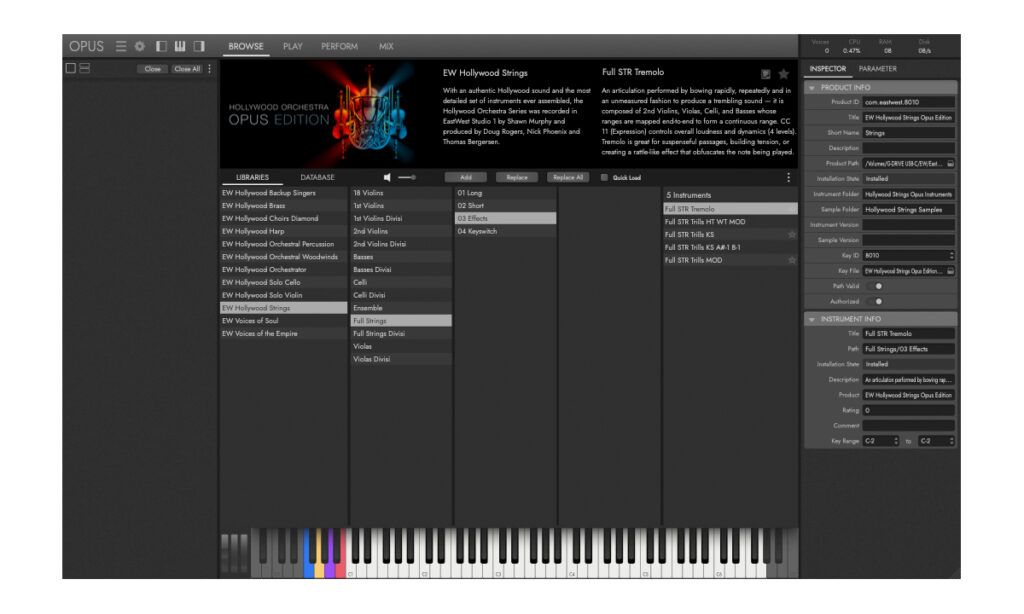
Task: Click the mod wheel strip left of keyboard
Action: pyautogui.click(x=235, y=553)
